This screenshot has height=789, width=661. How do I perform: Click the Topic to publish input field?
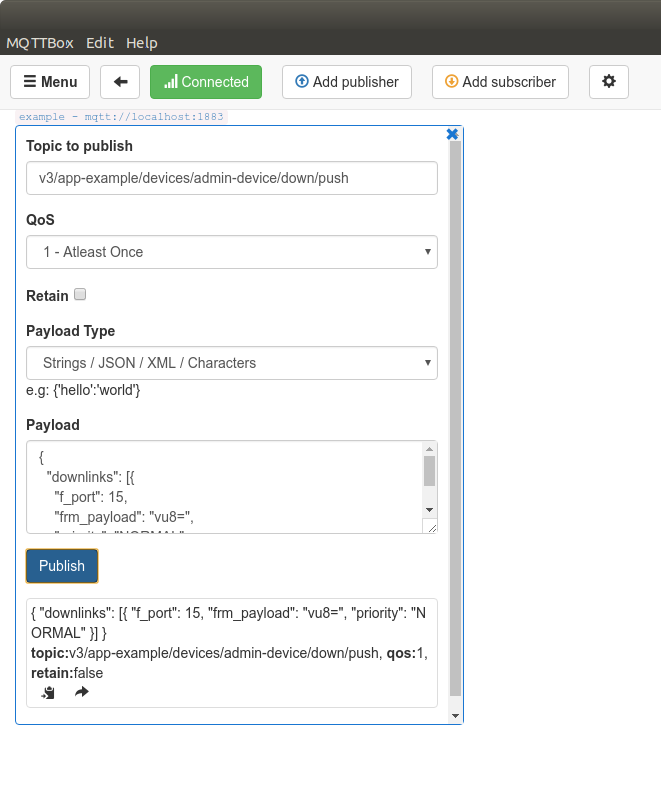point(231,178)
